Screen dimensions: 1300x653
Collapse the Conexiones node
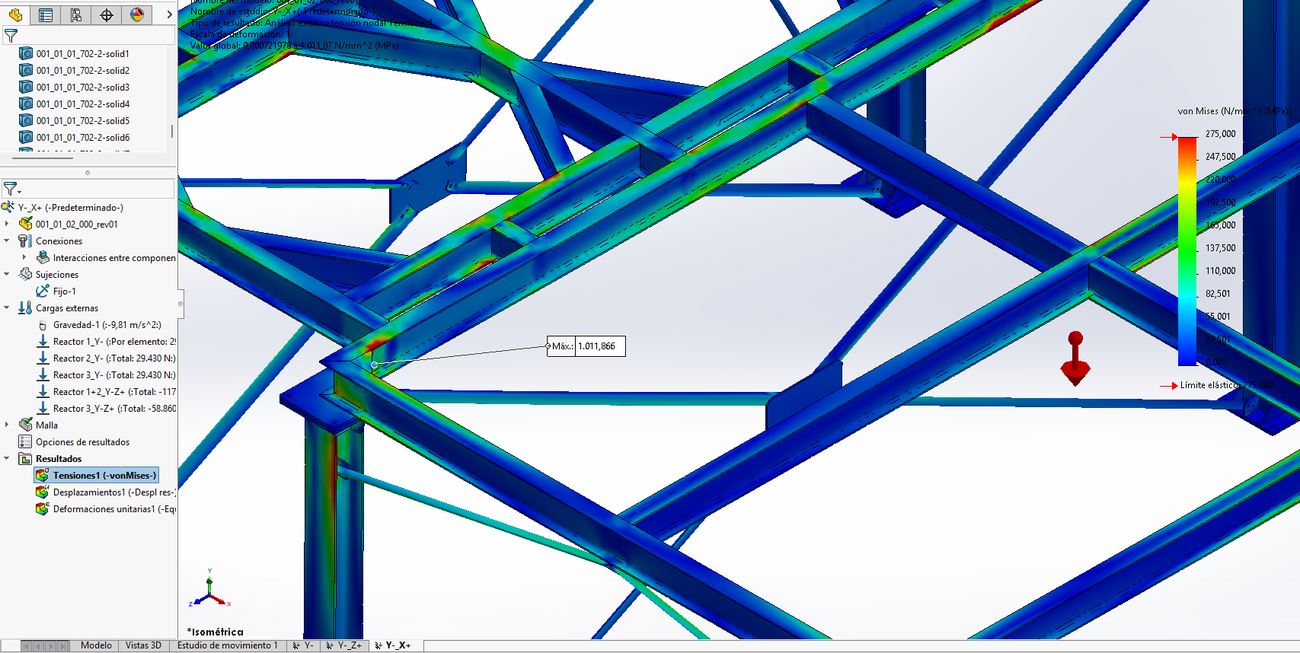(8, 241)
